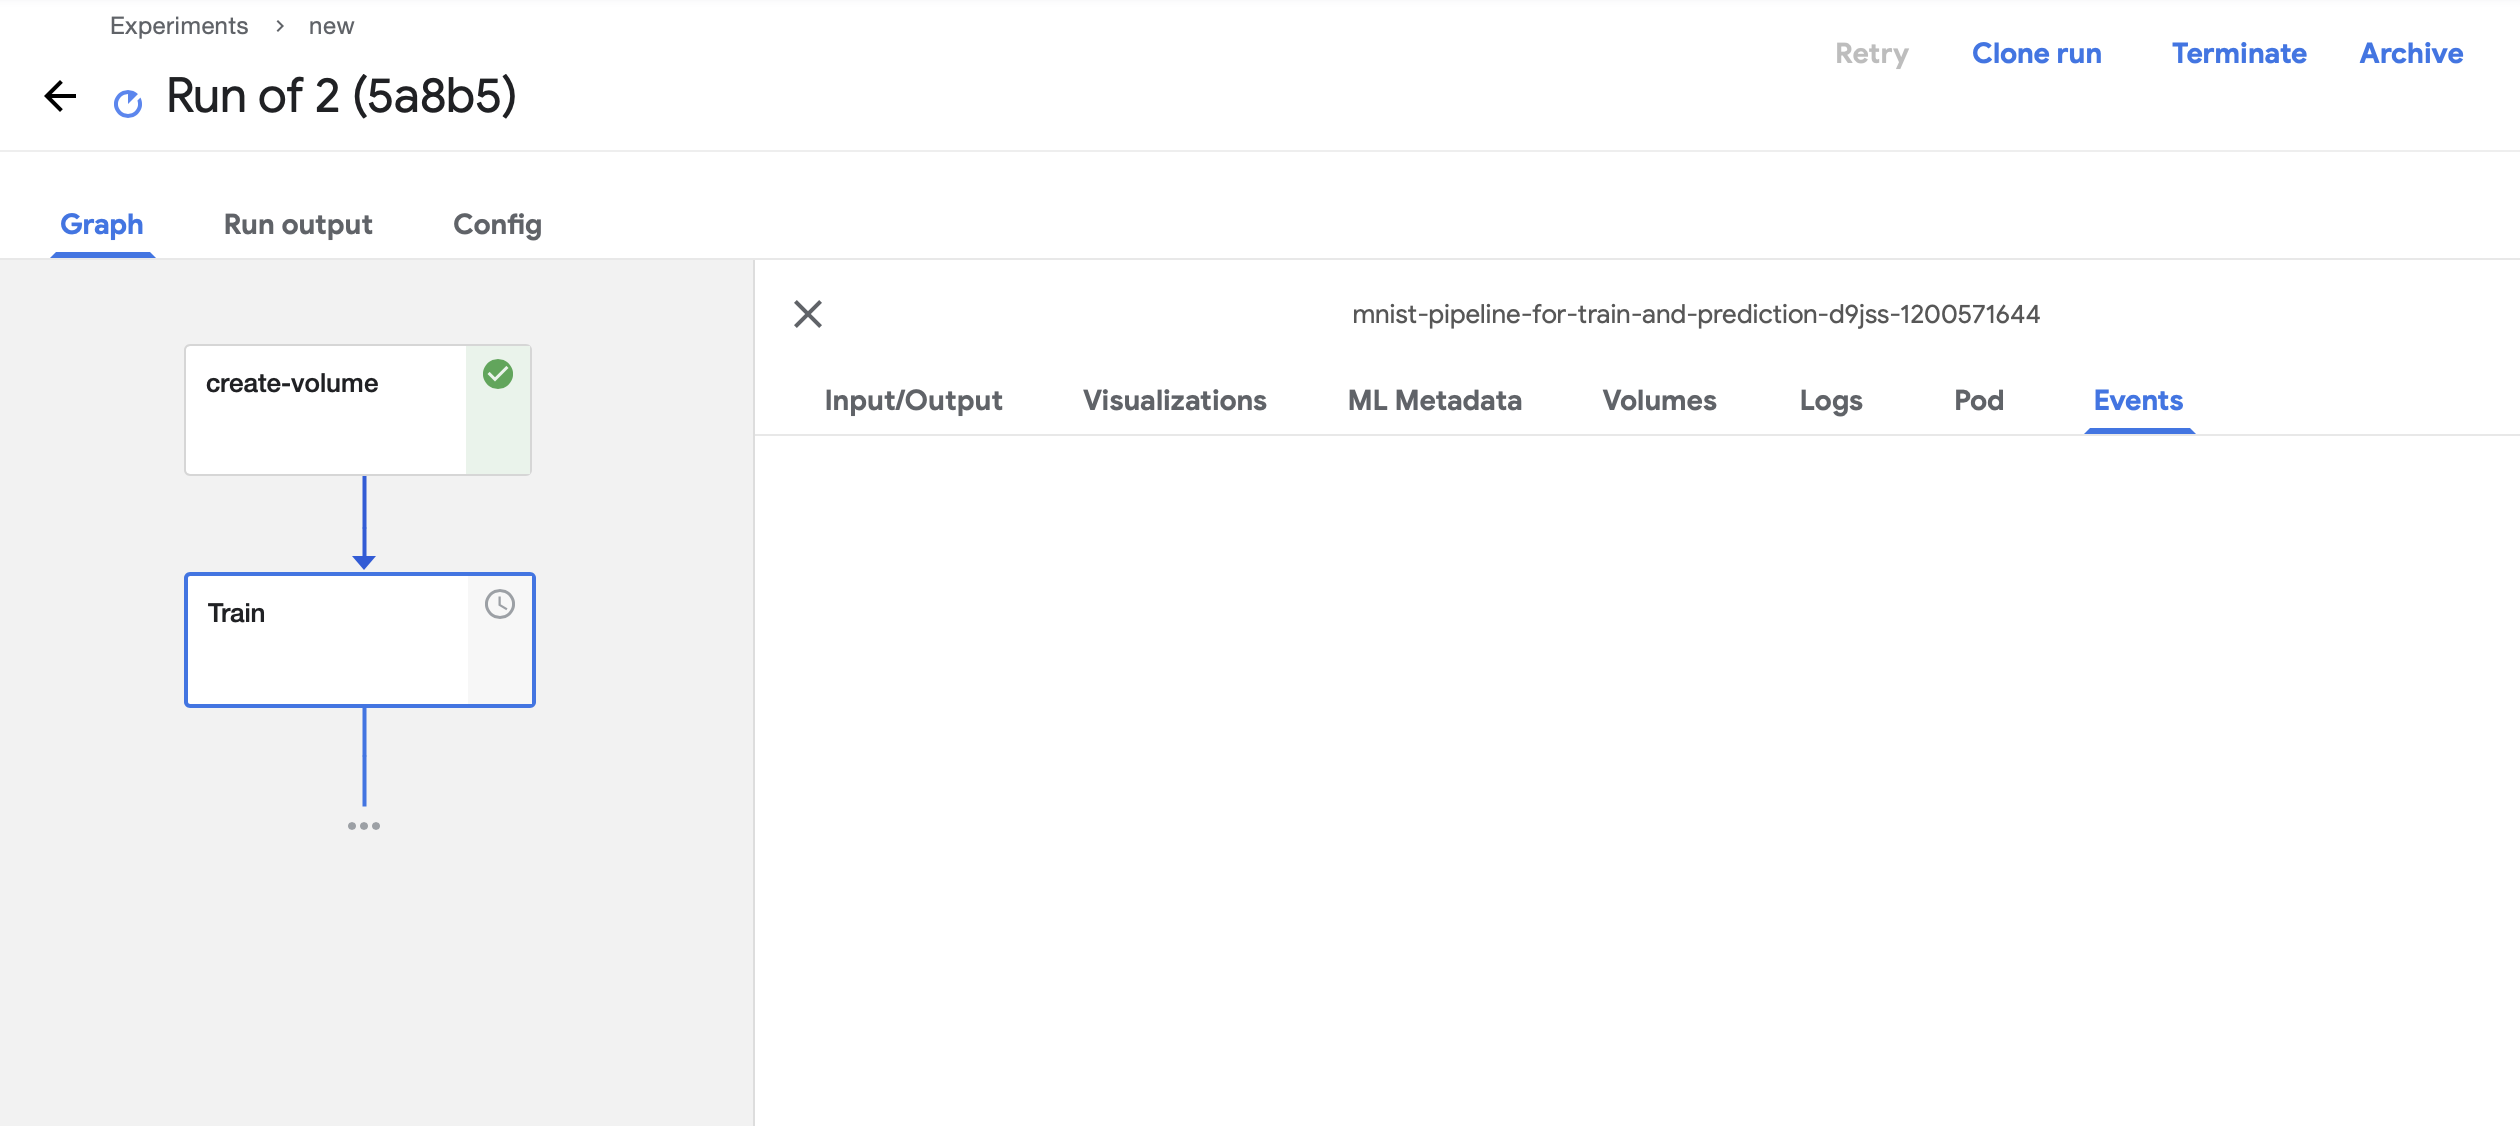
Task: Open the Logs tab
Action: pyautogui.click(x=1831, y=400)
